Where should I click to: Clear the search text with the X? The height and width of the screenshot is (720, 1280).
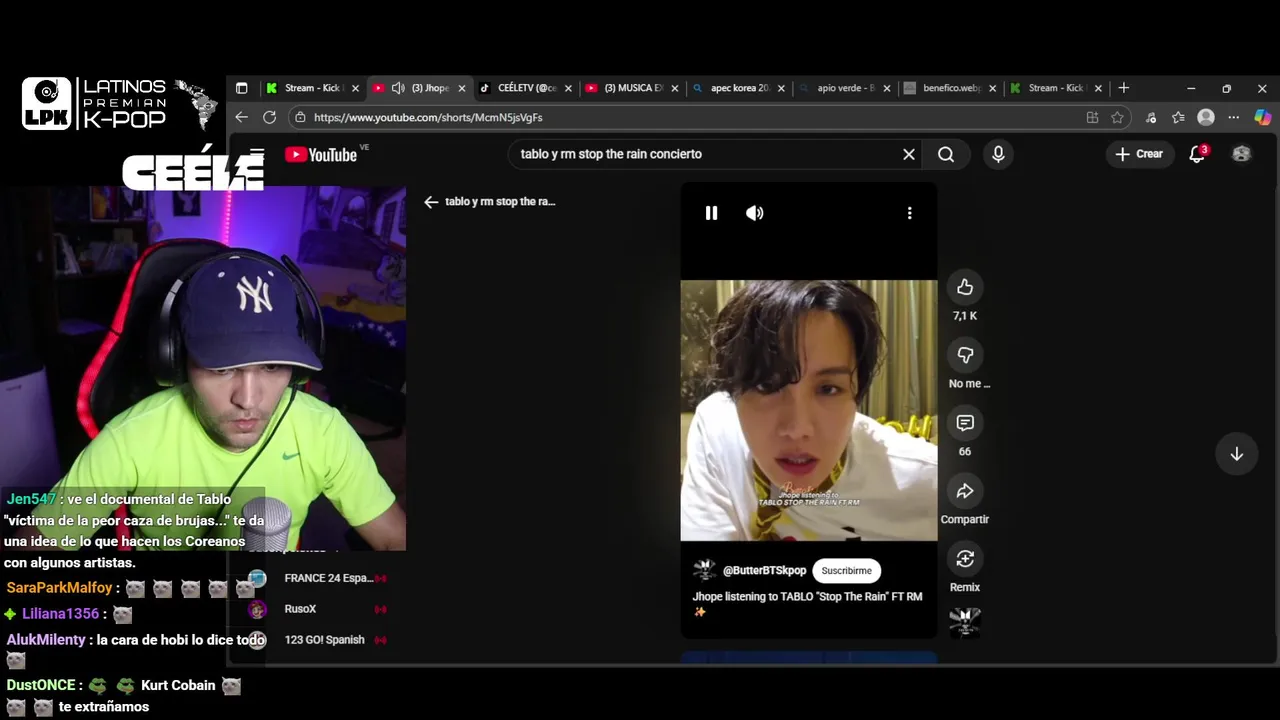point(909,154)
